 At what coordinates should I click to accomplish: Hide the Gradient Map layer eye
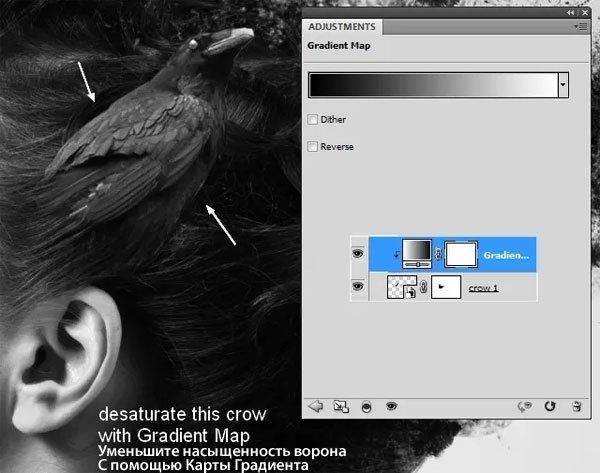358,253
